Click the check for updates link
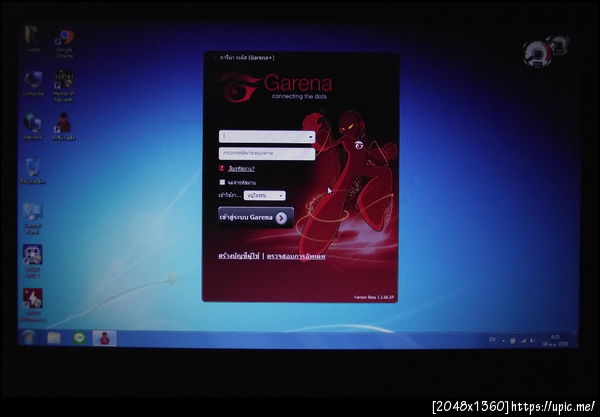600x417 pixels. (x=296, y=256)
